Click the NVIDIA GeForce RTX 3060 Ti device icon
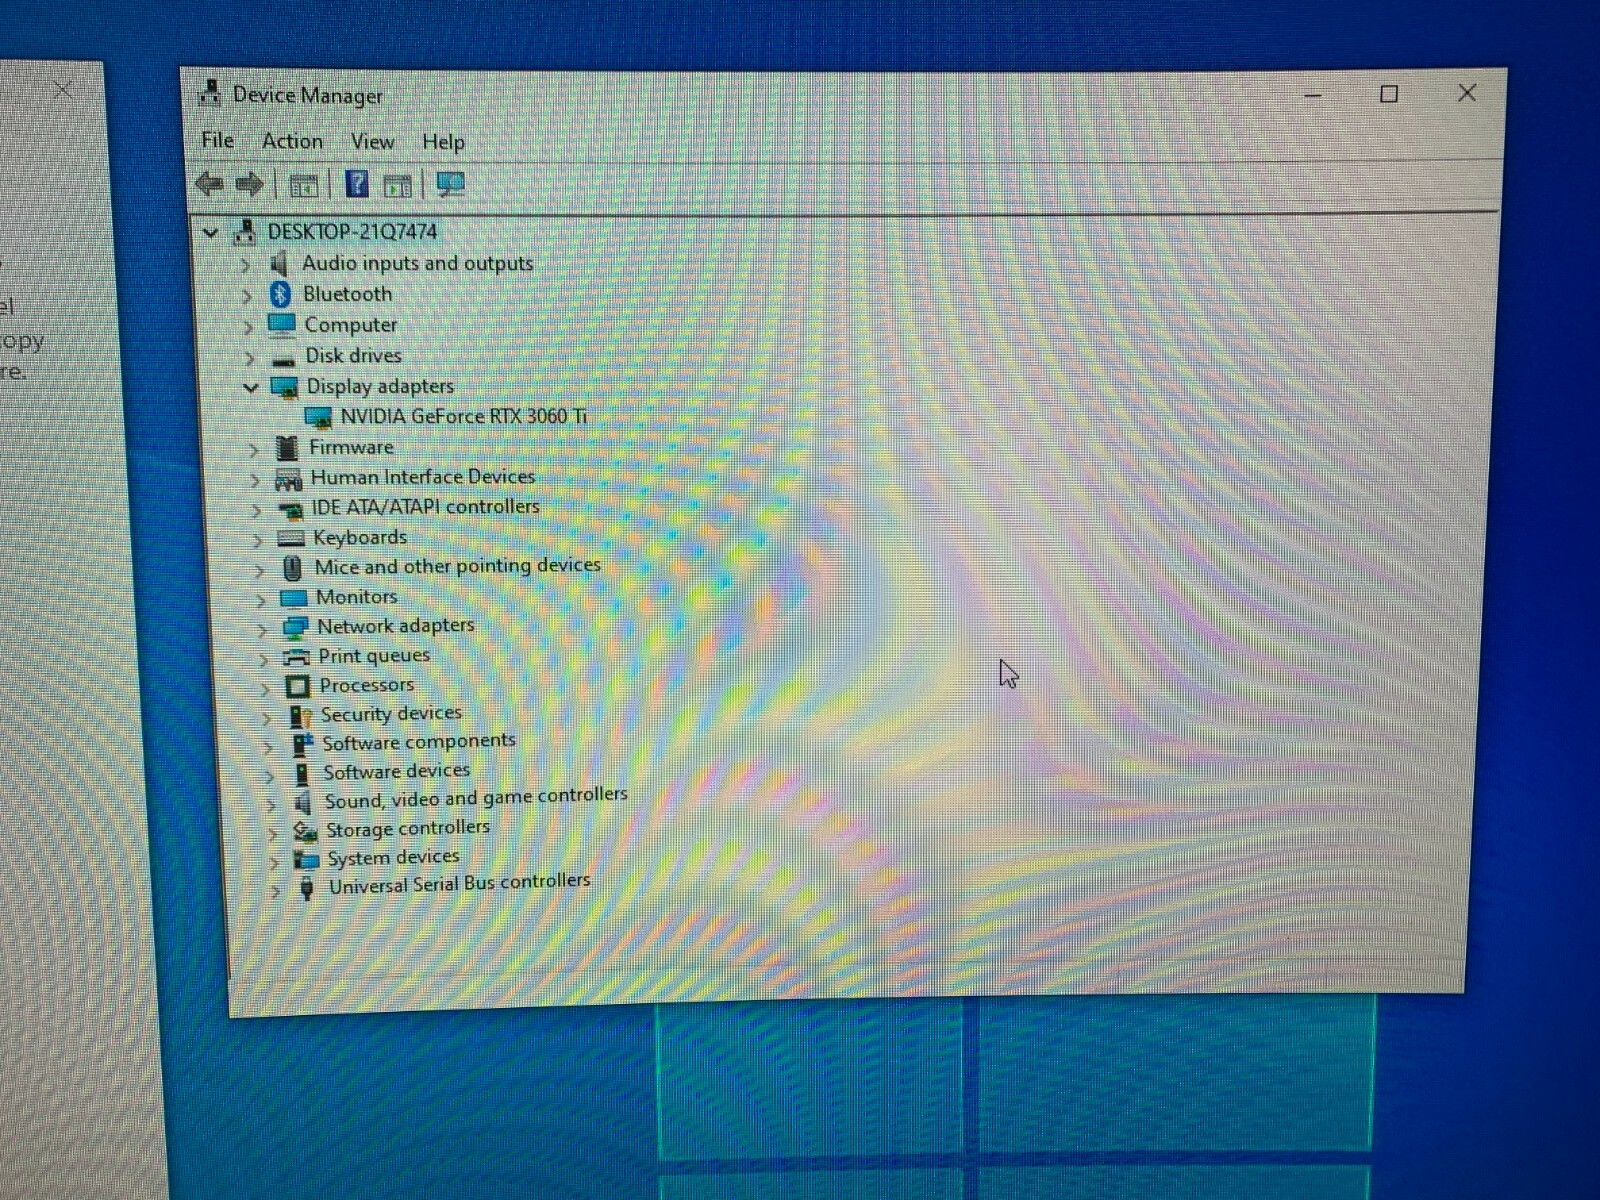Screen dimensions: 1600x1200 pyautogui.click(x=318, y=418)
